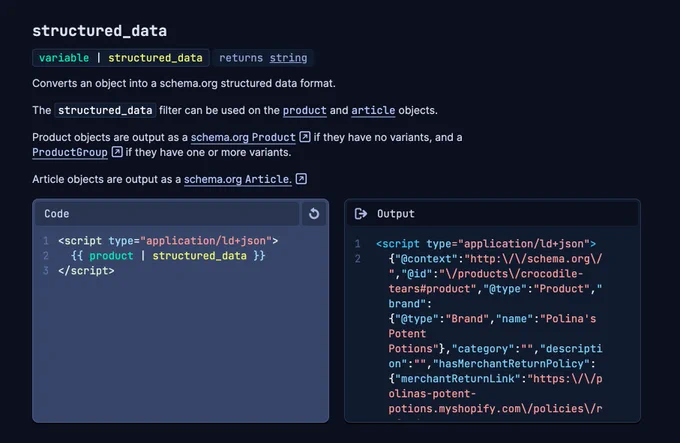Click the reset code icon in Code panel
The image size is (680, 443).
click(x=314, y=214)
